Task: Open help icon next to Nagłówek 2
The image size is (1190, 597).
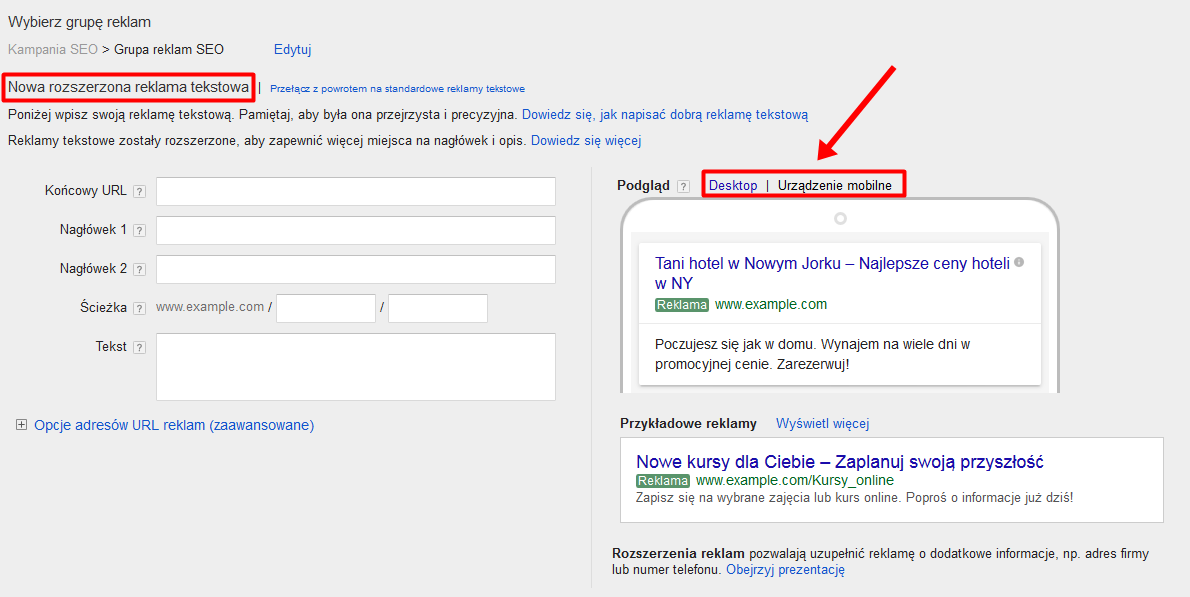Action: coord(139,269)
